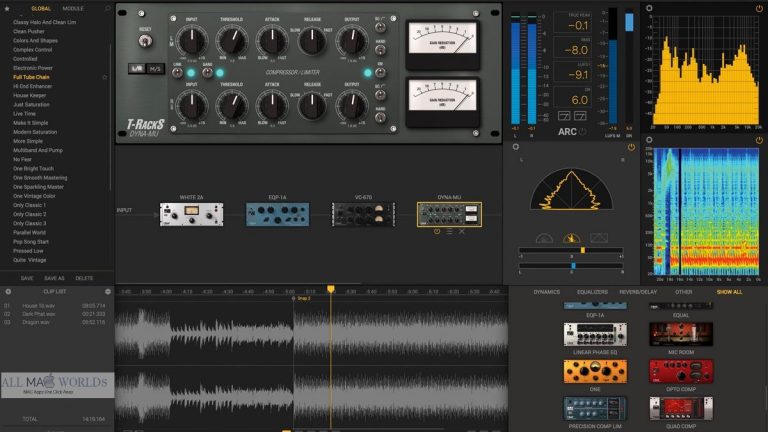Viewport: 768px width, 432px height.
Task: Select the OPTO COMP module thumbnail
Action: click(681, 371)
